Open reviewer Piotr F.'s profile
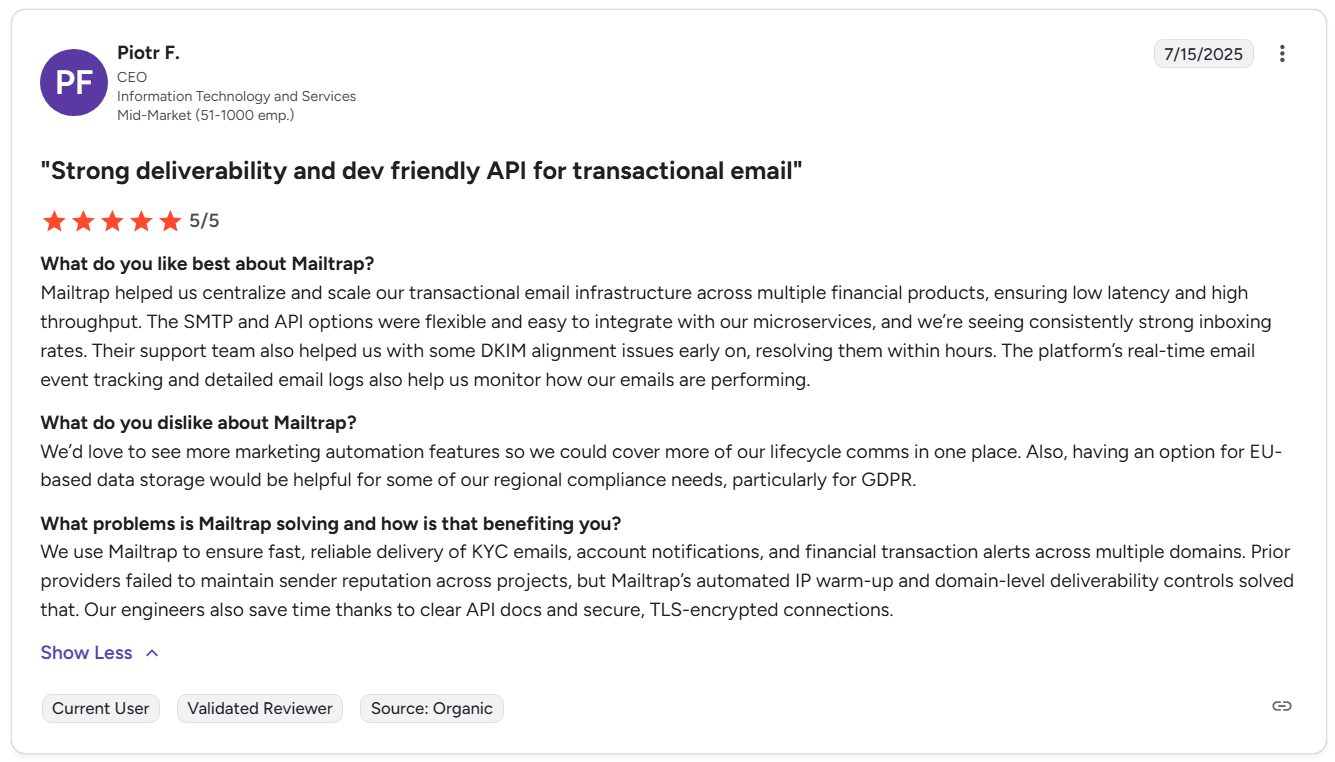 click(x=148, y=52)
